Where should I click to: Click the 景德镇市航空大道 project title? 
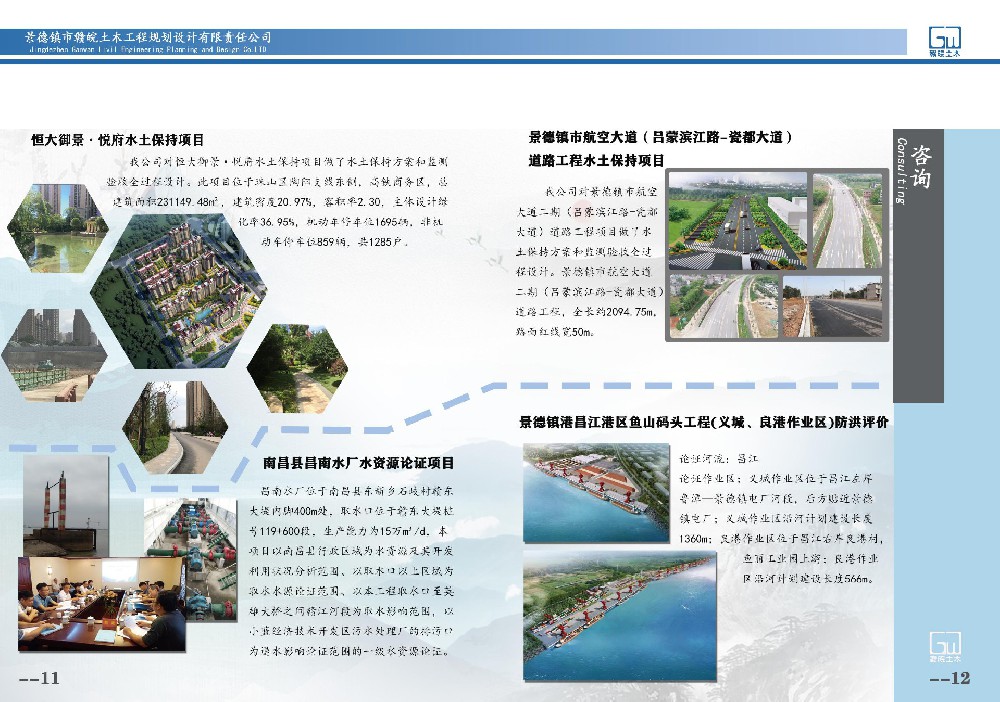(660, 137)
